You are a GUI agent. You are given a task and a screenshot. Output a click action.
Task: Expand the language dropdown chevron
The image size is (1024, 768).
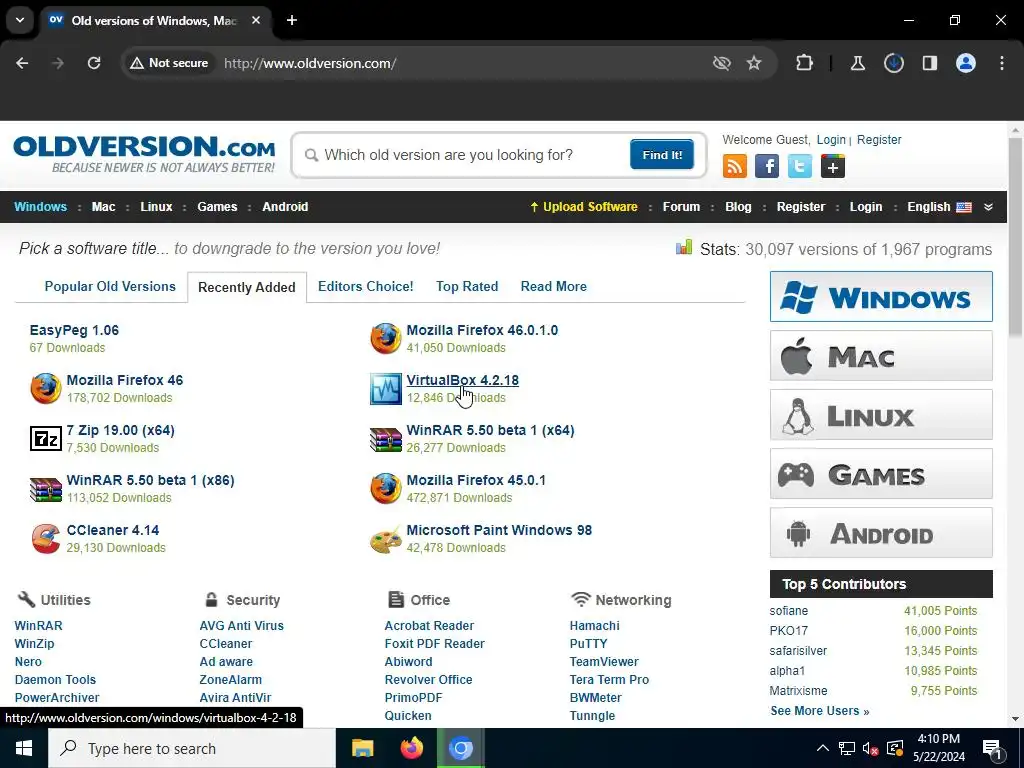click(x=988, y=207)
